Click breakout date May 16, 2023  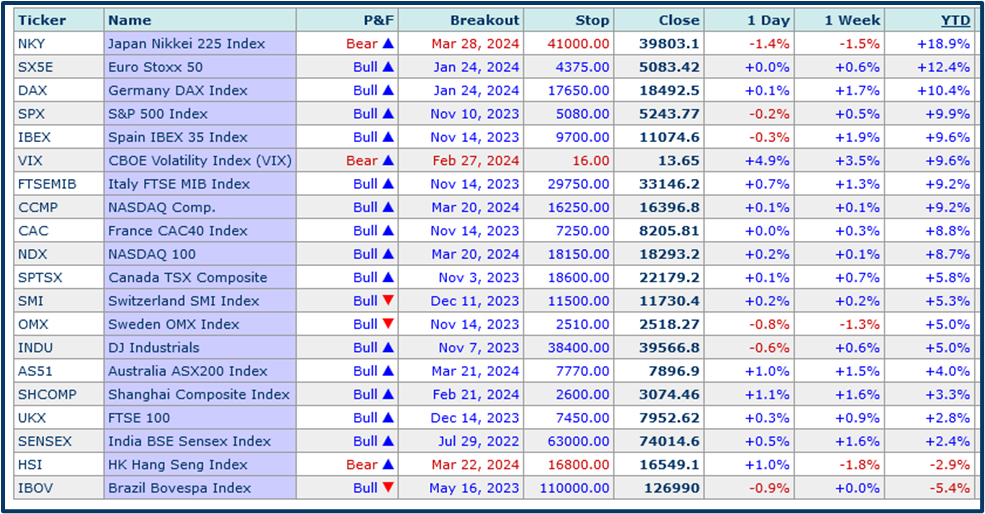[x=474, y=488]
